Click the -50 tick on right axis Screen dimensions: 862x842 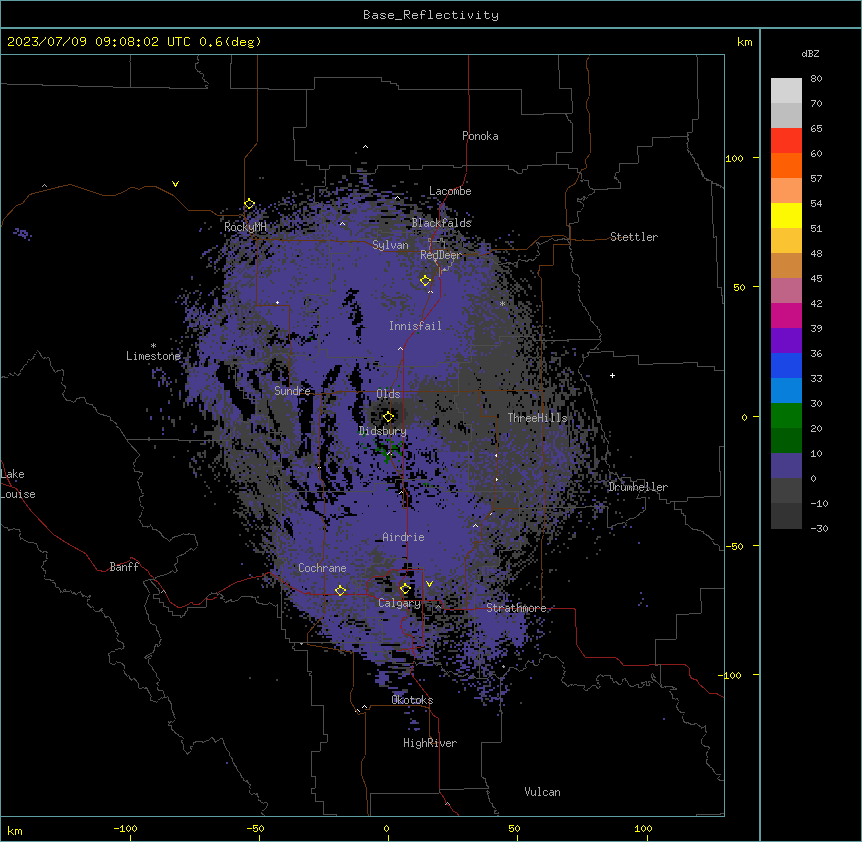[x=734, y=546]
